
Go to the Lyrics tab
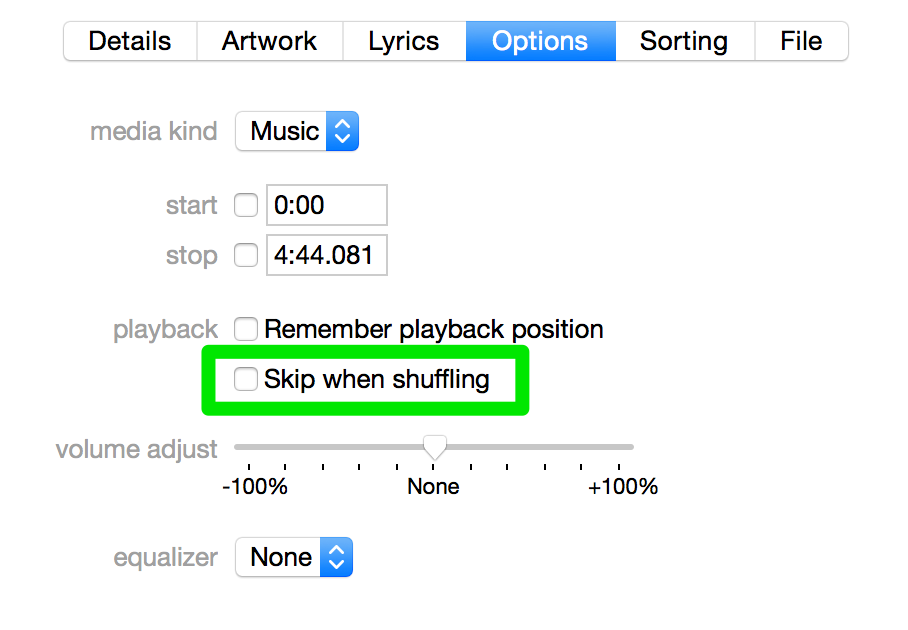(403, 42)
